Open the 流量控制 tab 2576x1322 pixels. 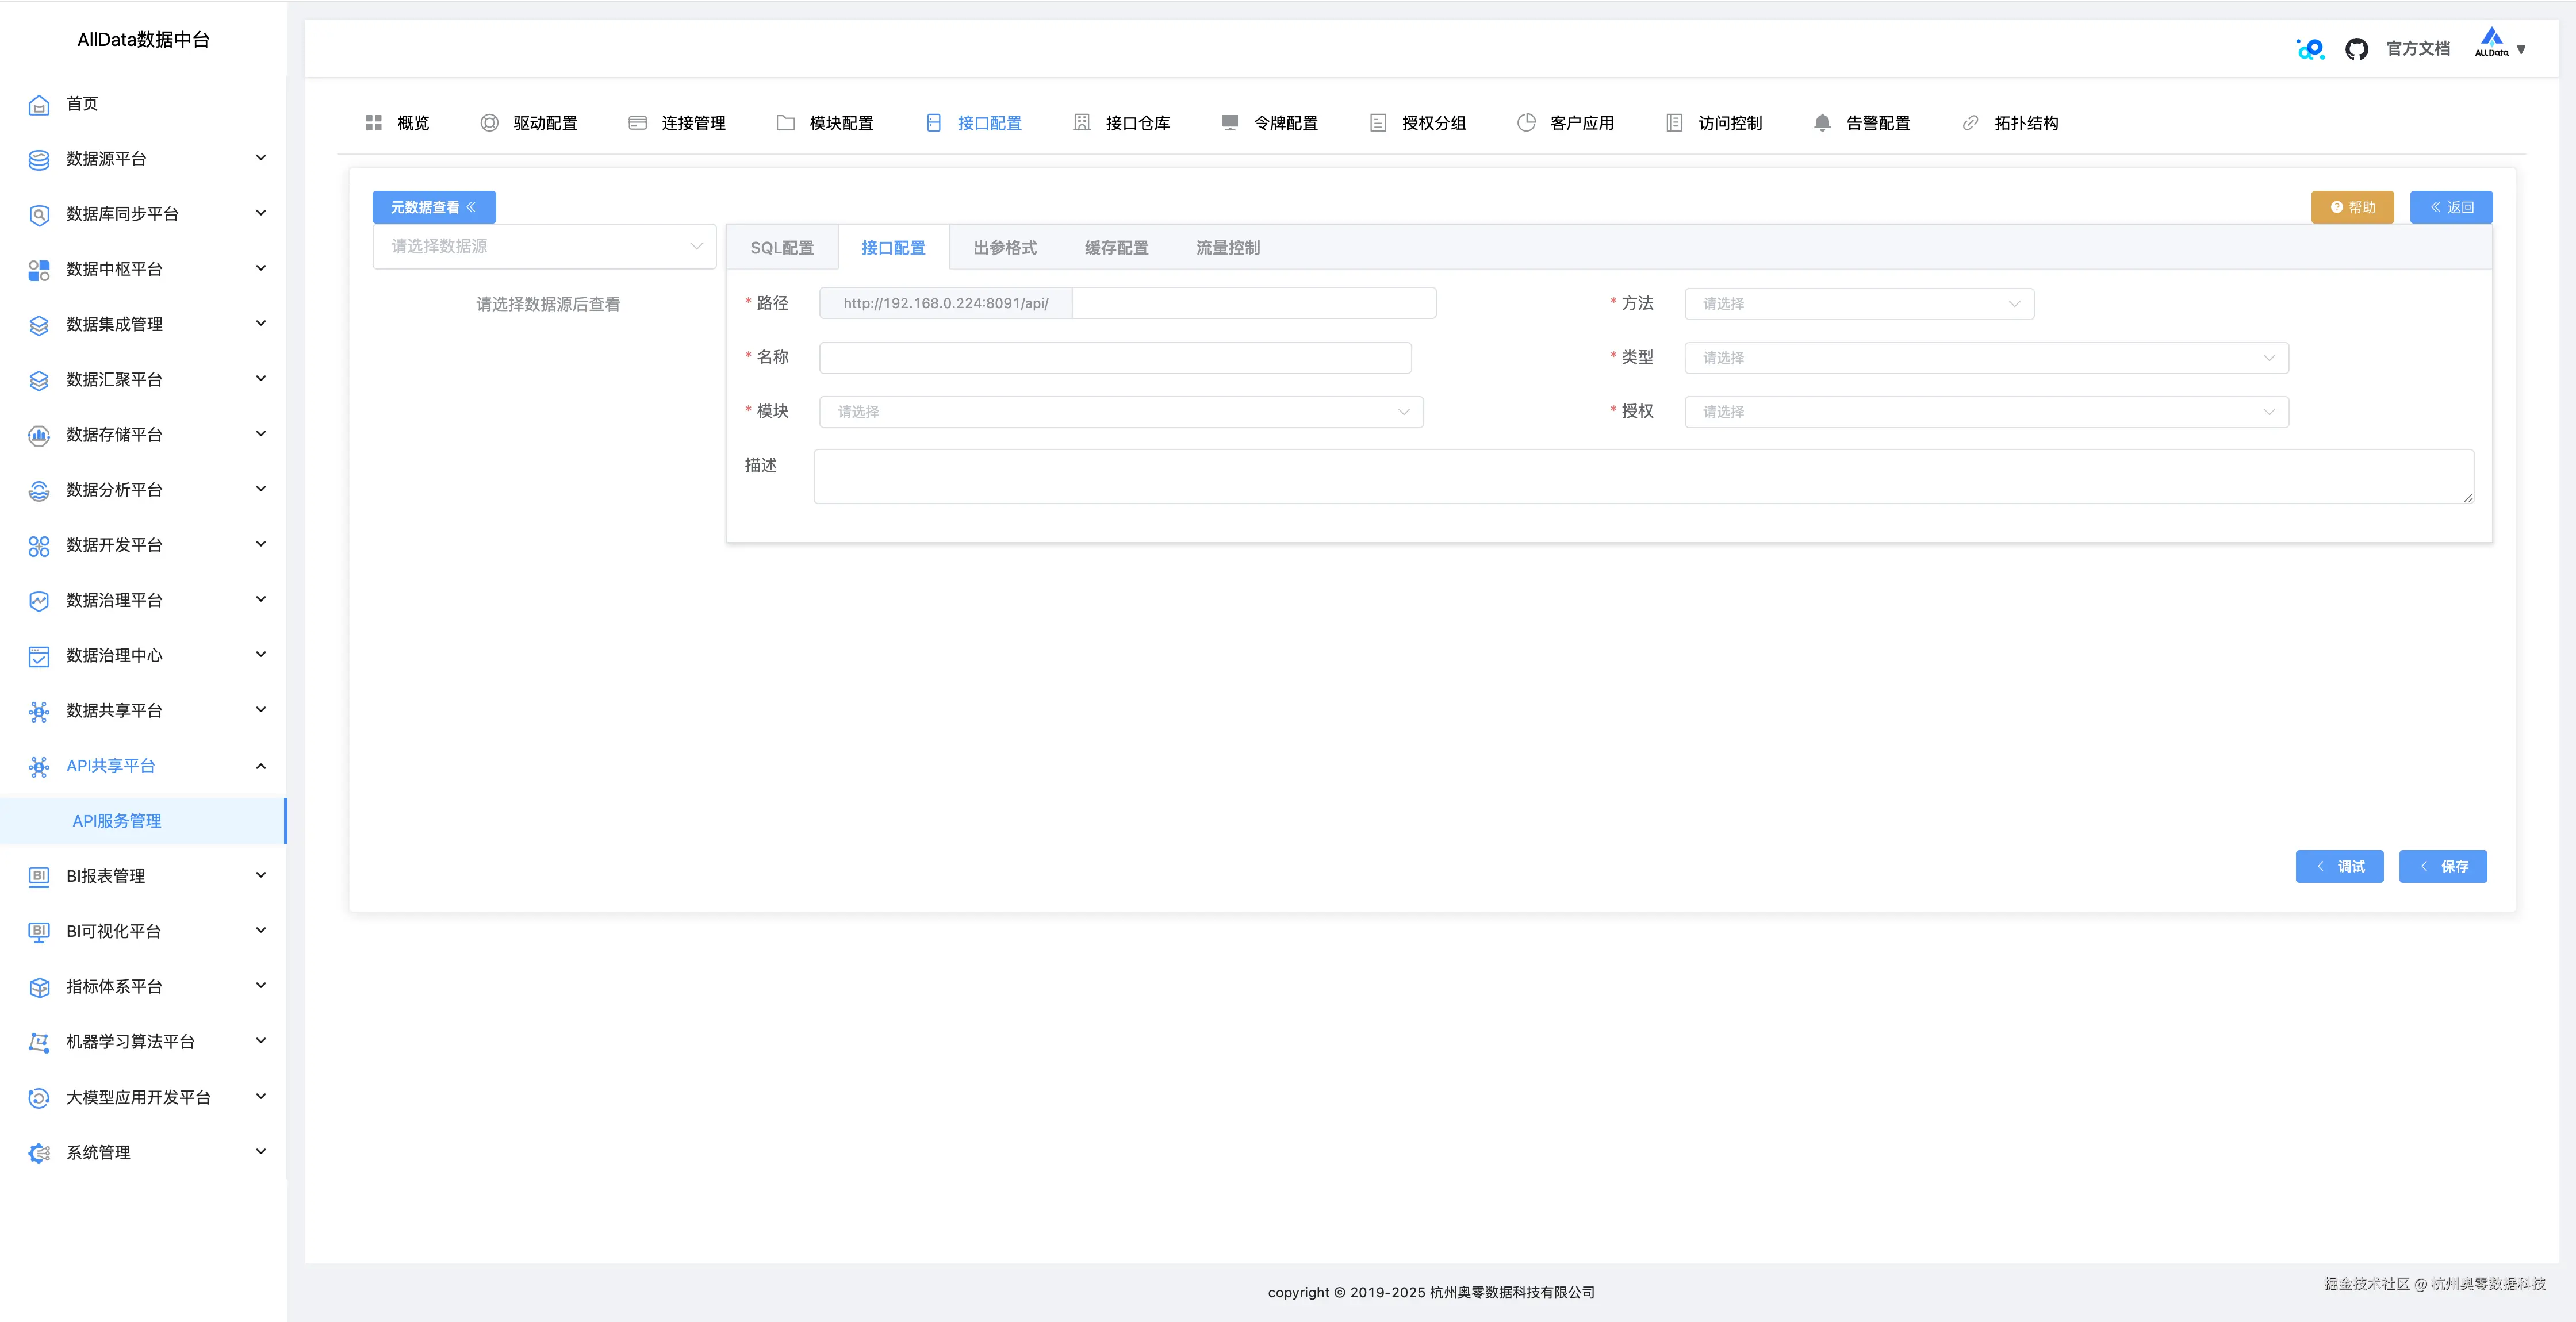pyautogui.click(x=1227, y=248)
